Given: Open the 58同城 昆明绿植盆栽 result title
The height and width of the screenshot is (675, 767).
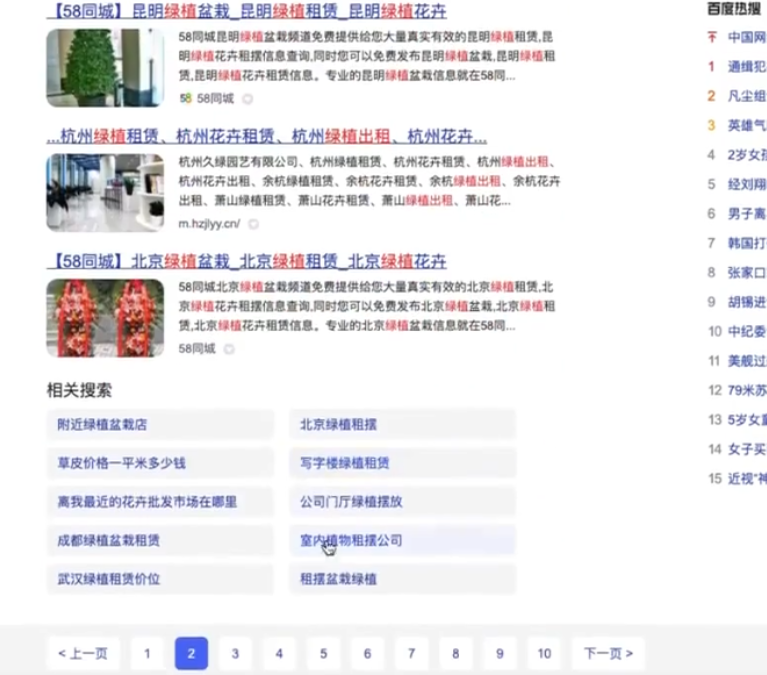Looking at the screenshot, I should 247,11.
